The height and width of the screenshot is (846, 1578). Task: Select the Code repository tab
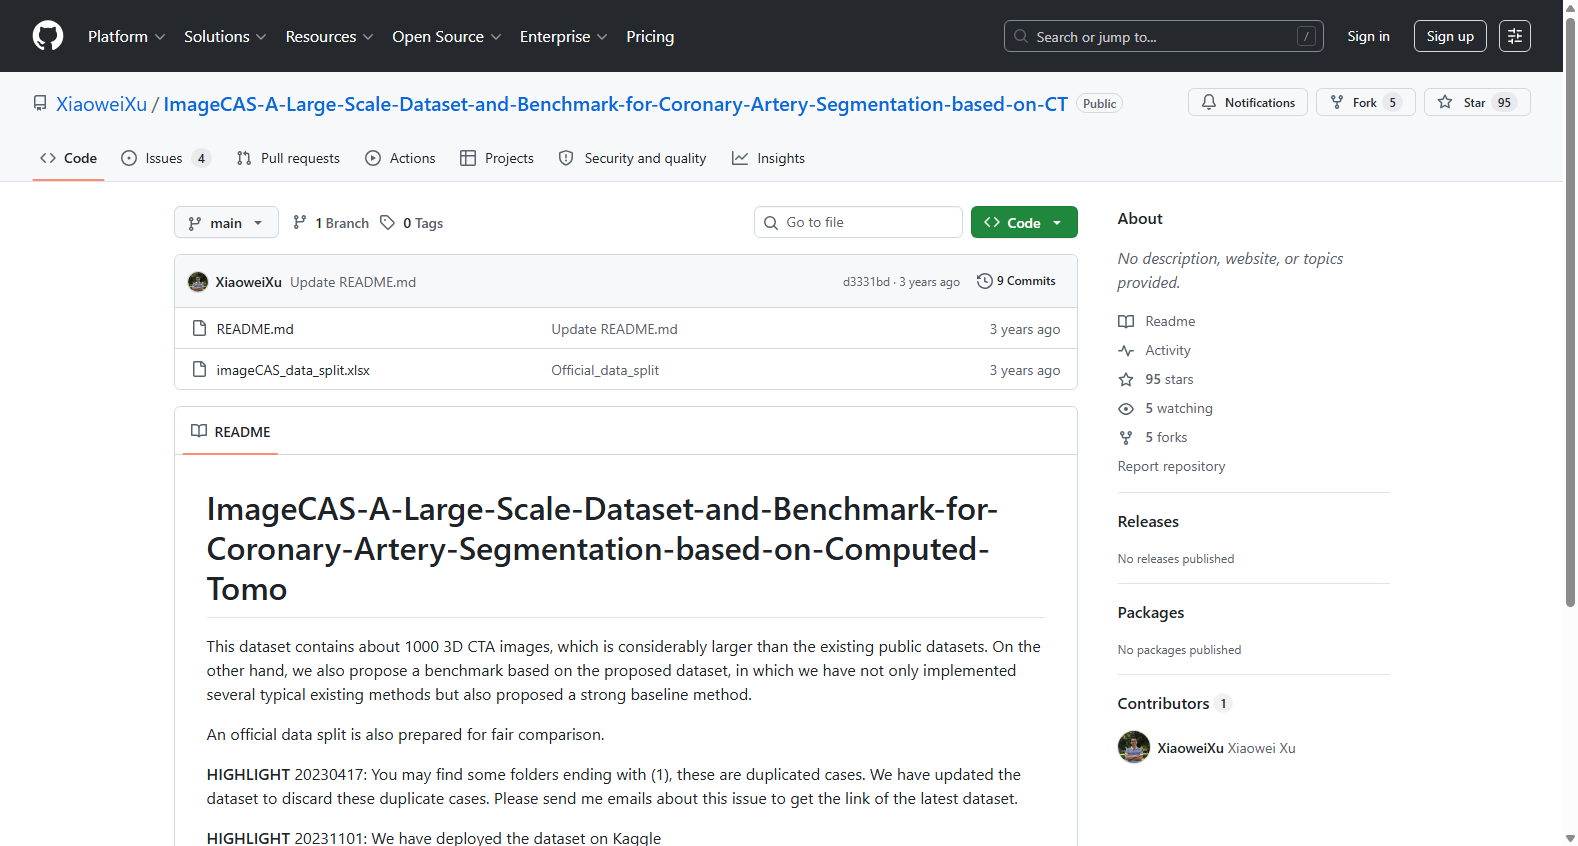point(68,158)
